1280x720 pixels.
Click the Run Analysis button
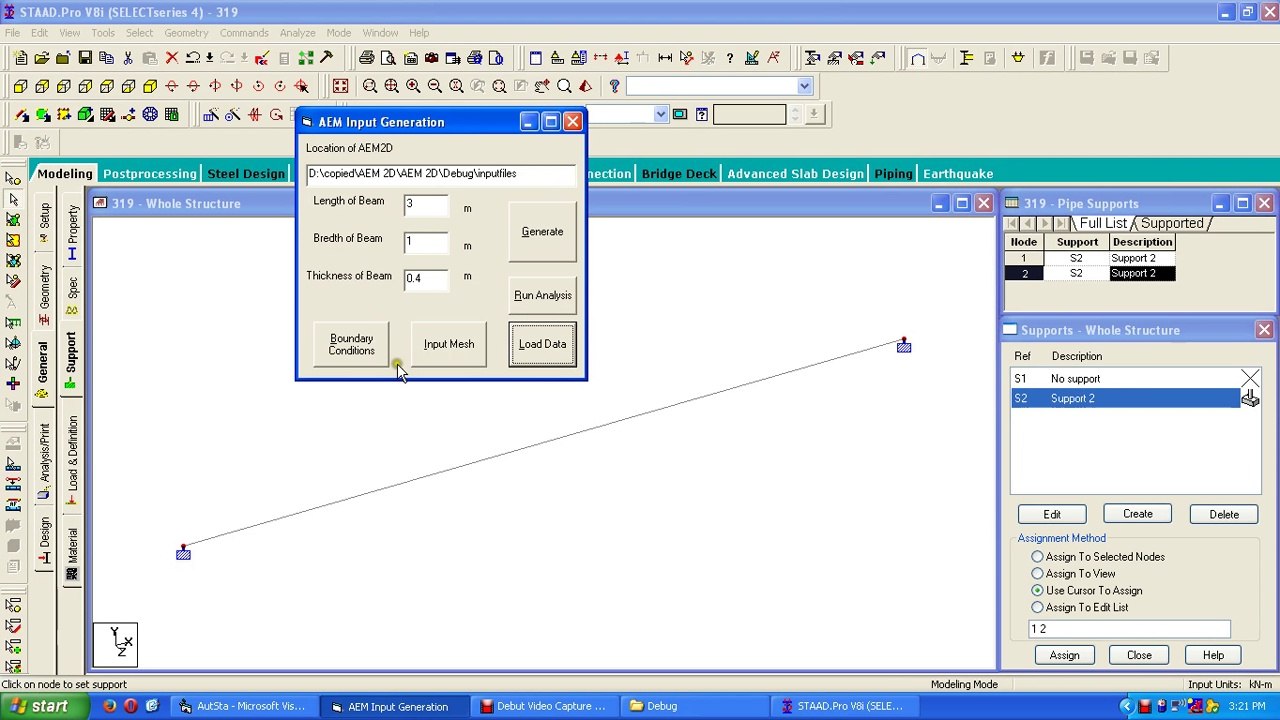(542, 296)
